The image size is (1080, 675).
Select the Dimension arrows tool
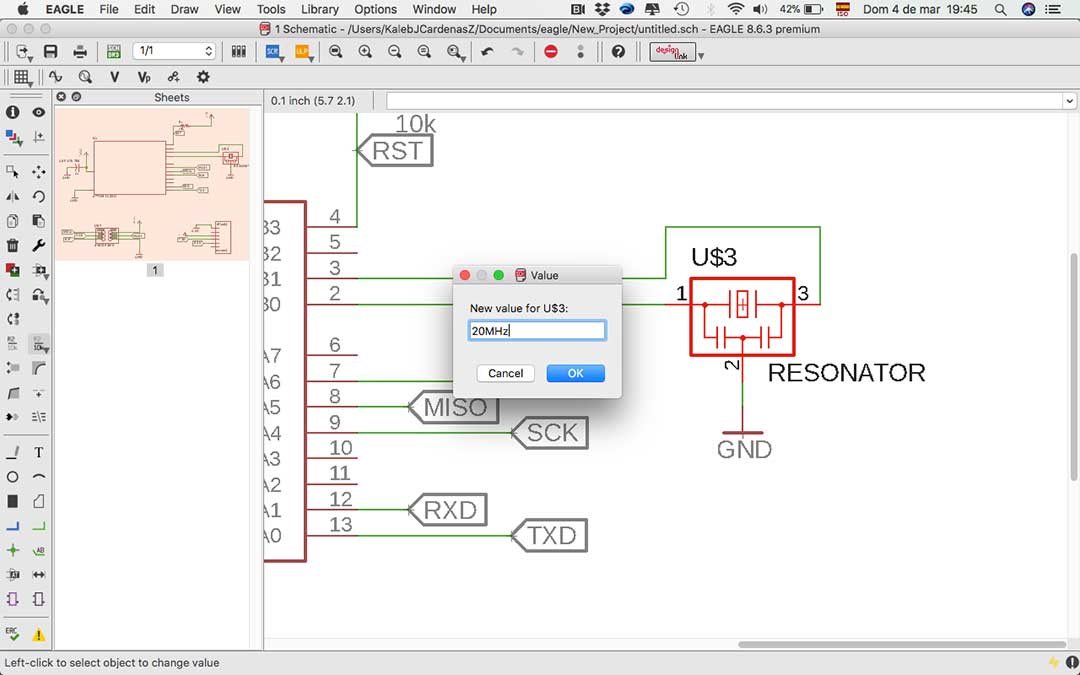[x=39, y=574]
